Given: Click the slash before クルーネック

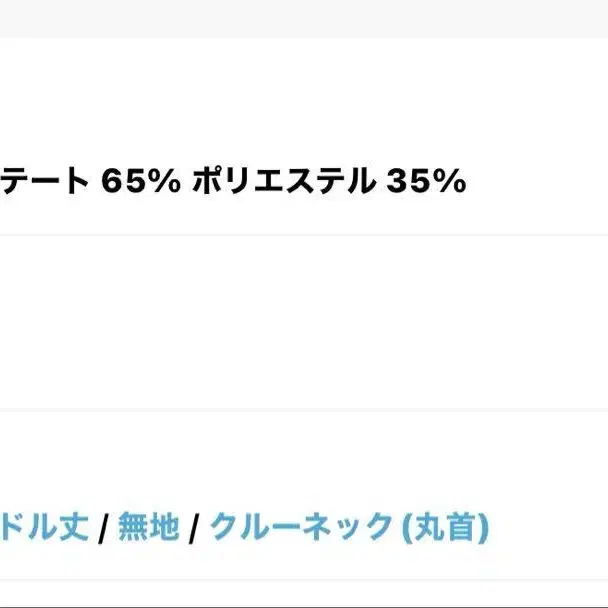Looking at the screenshot, I should (194, 526).
